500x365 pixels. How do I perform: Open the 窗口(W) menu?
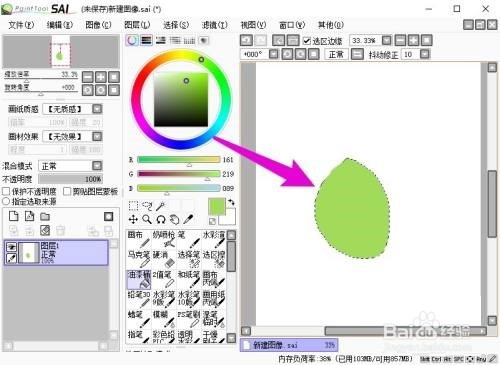coord(292,25)
